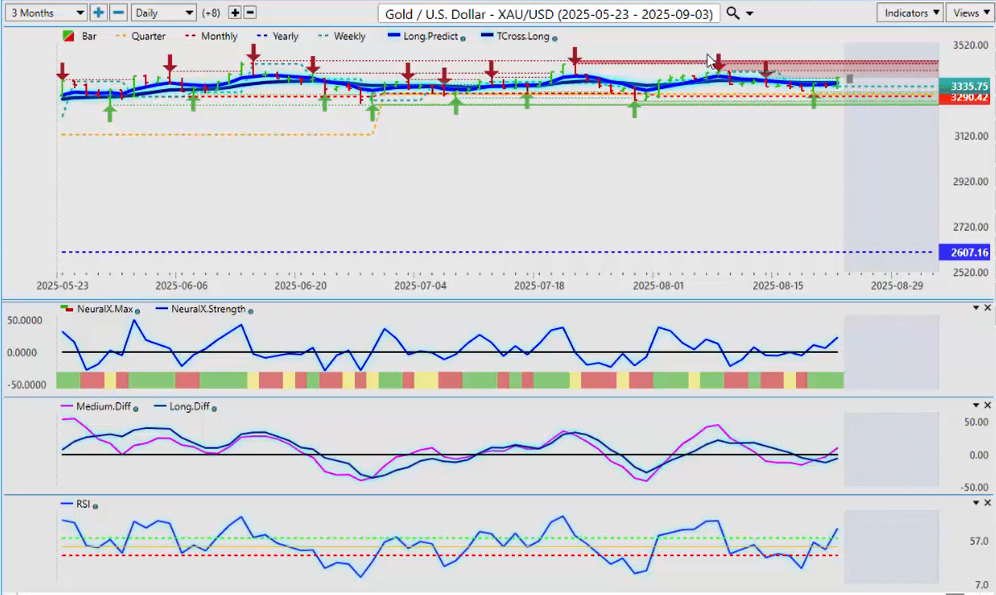Expand the Medium.Diff panel options arrow

[x=975, y=405]
